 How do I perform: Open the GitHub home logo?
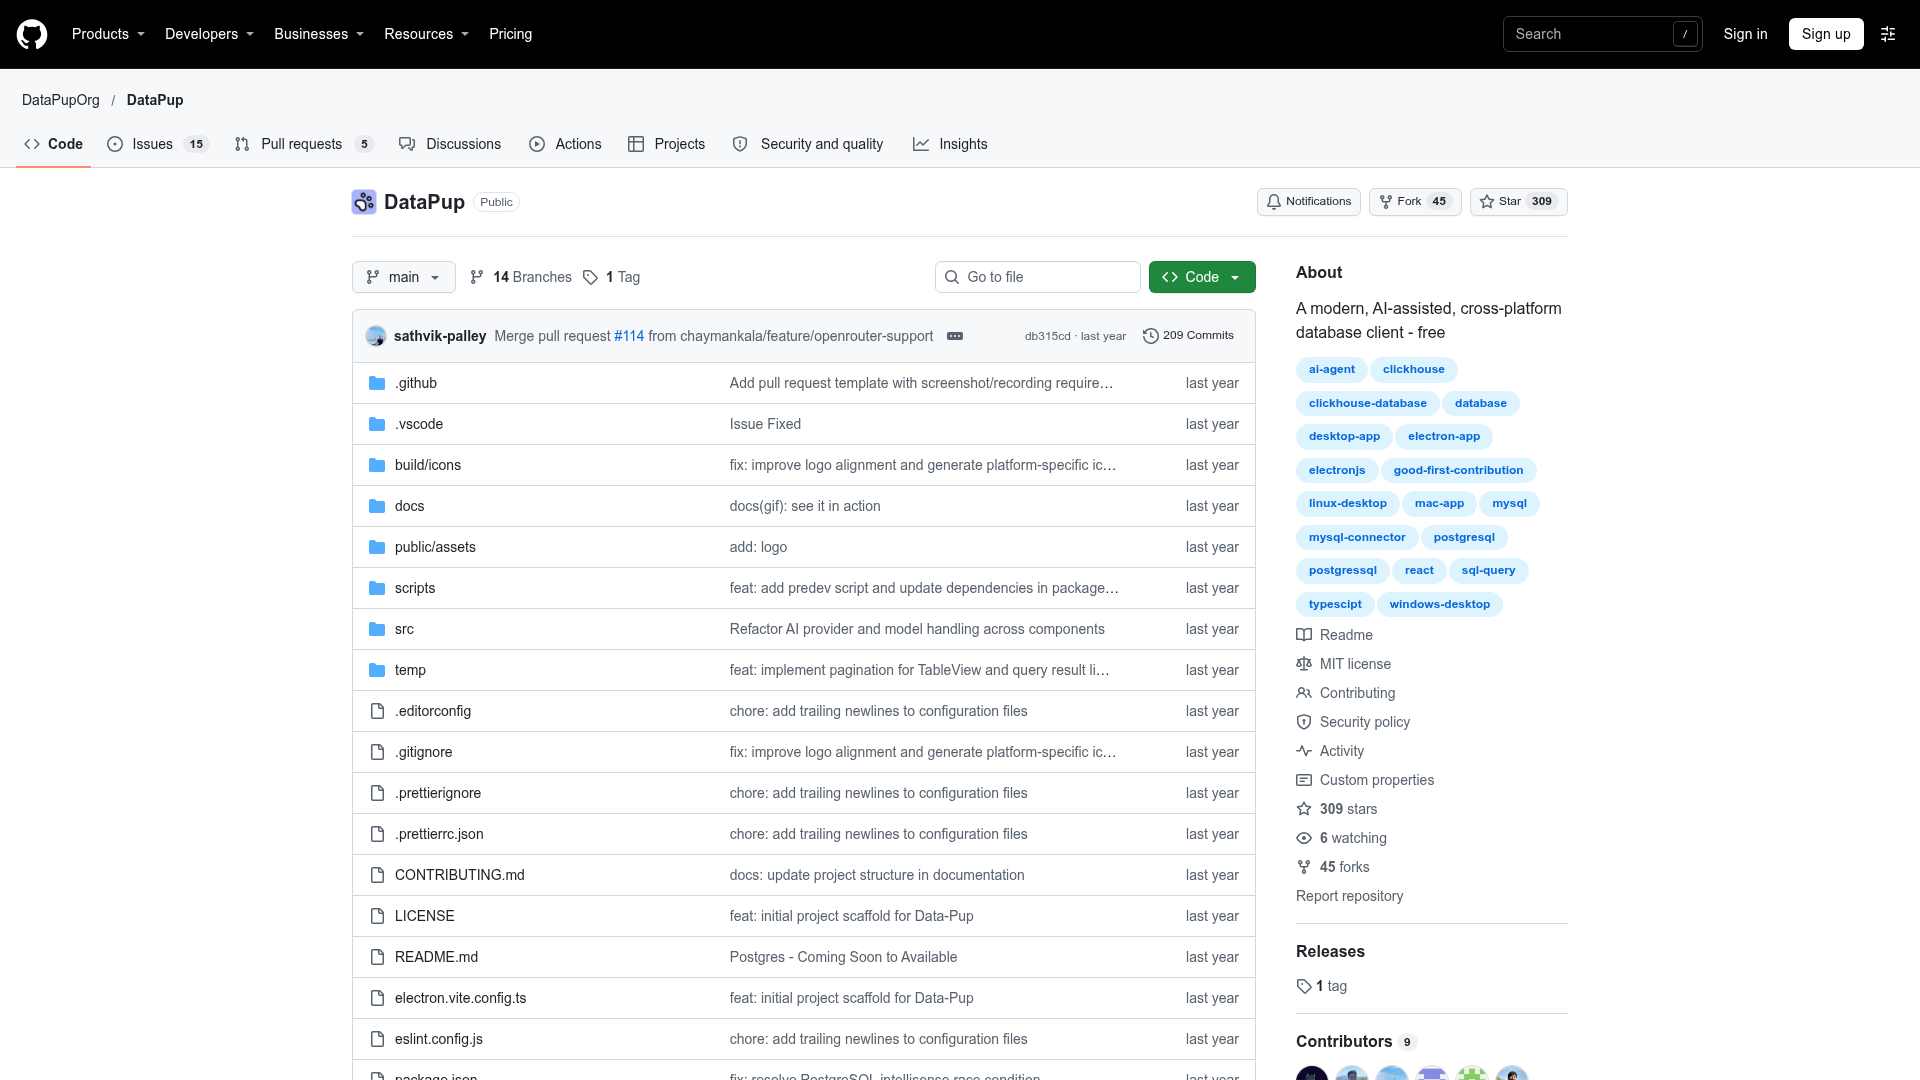pyautogui.click(x=32, y=34)
